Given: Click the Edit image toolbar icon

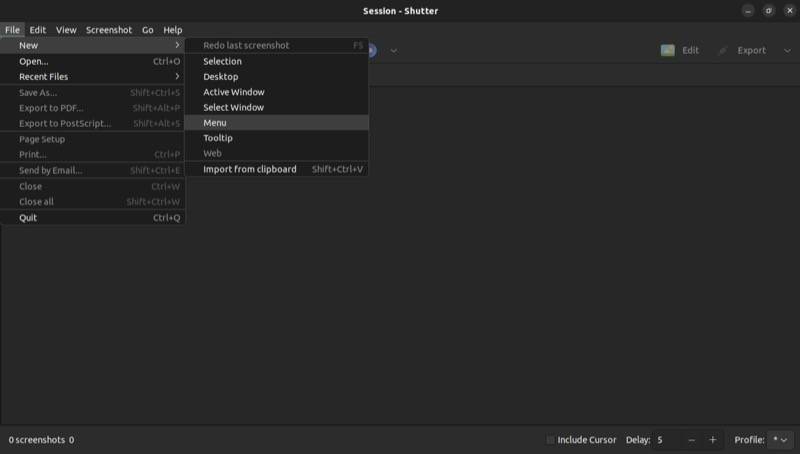Looking at the screenshot, I should tap(667, 51).
